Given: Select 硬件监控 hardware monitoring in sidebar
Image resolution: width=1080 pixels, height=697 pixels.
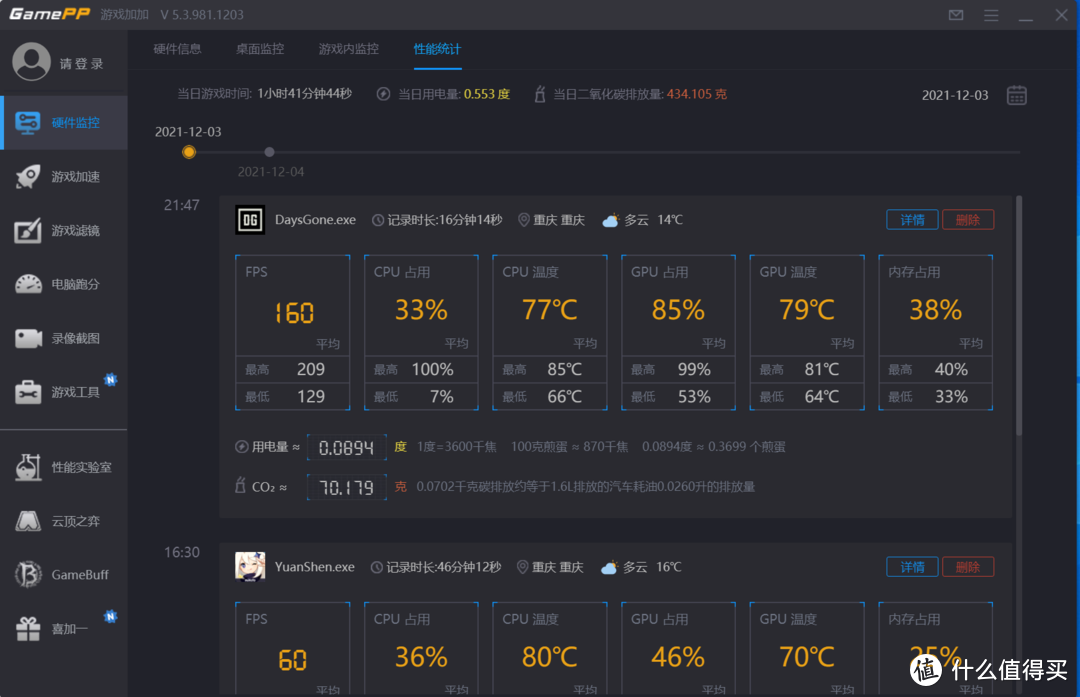Looking at the screenshot, I should [x=64, y=123].
